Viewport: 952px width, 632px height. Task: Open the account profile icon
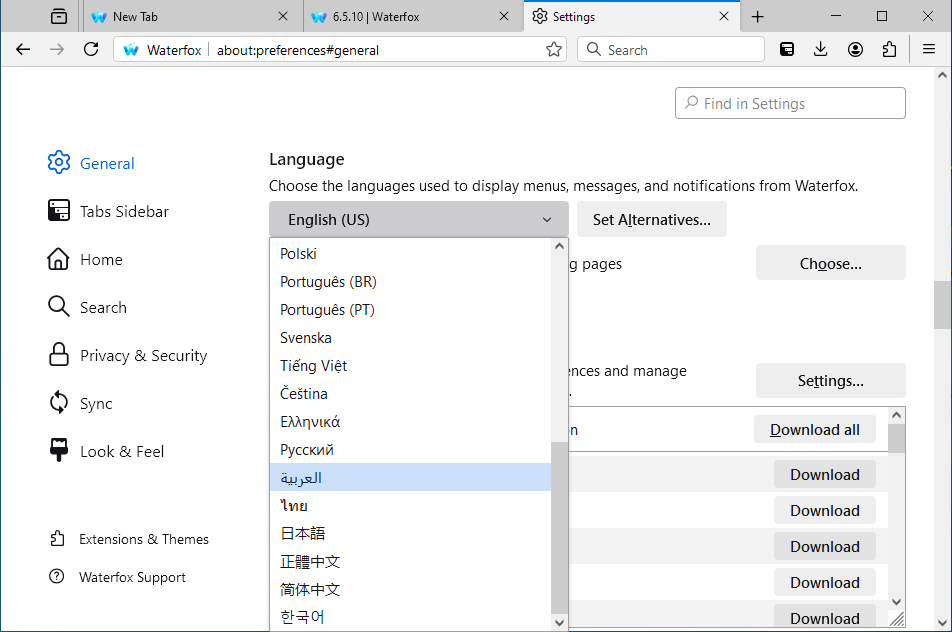[855, 50]
